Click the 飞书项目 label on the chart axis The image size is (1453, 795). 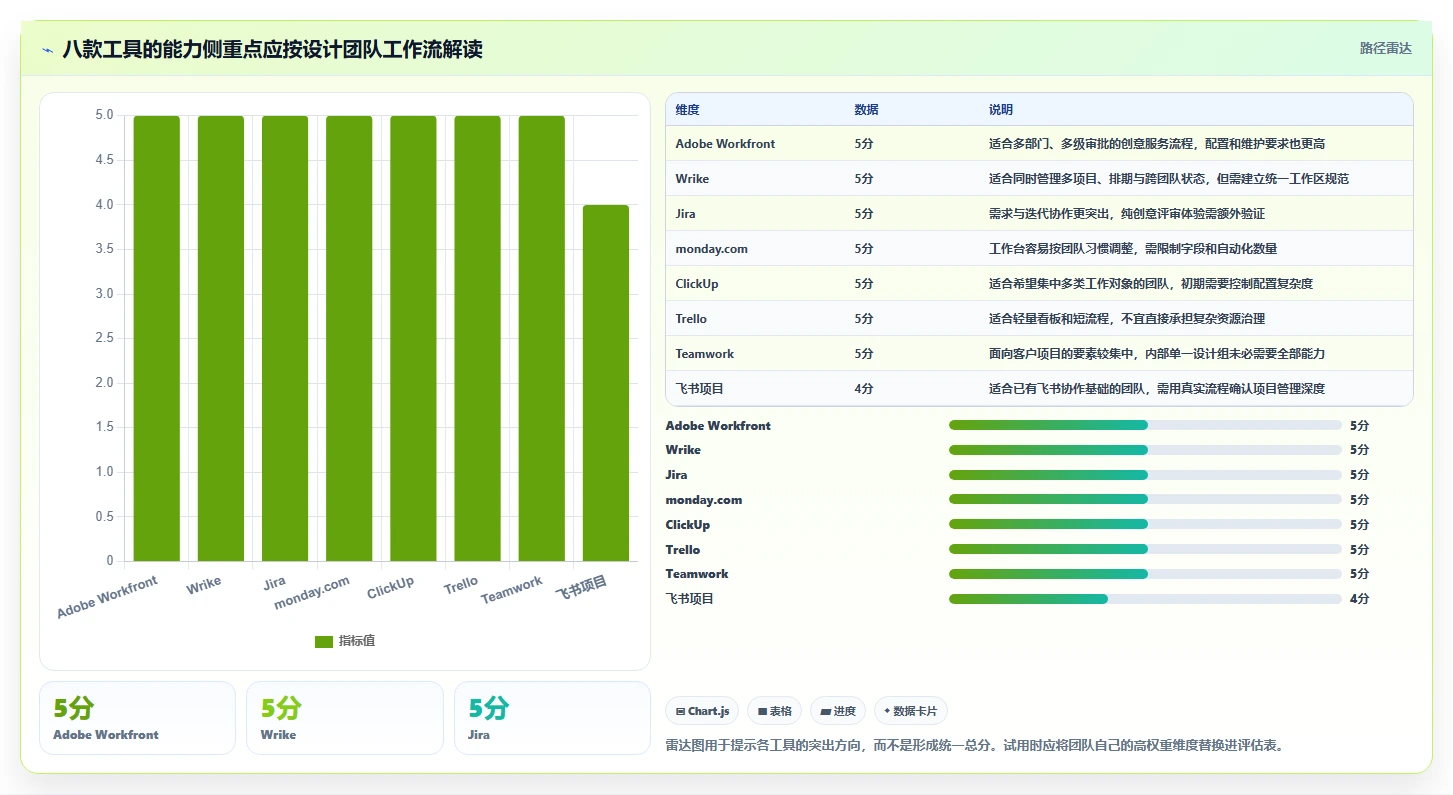582,588
